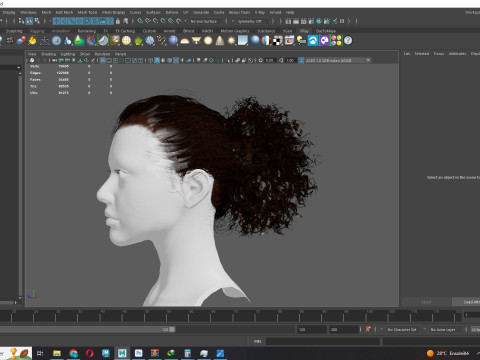Open the ACES view transform dropdown arrow
This screenshot has width=480, height=360.
tap(368, 60)
